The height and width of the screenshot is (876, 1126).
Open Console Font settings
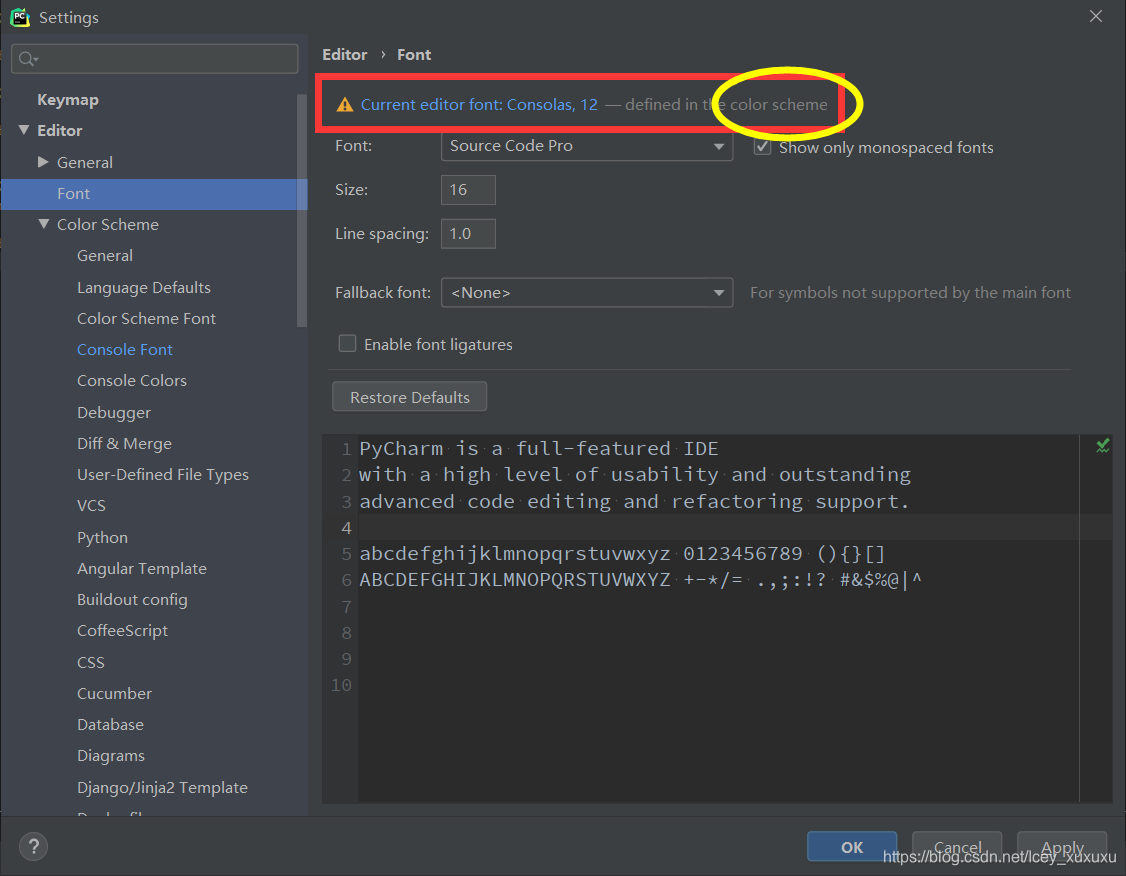(x=125, y=350)
